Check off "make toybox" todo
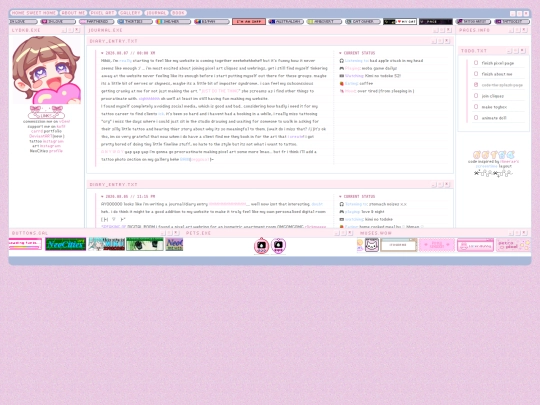The height and width of the screenshot is (405, 540). point(476,107)
